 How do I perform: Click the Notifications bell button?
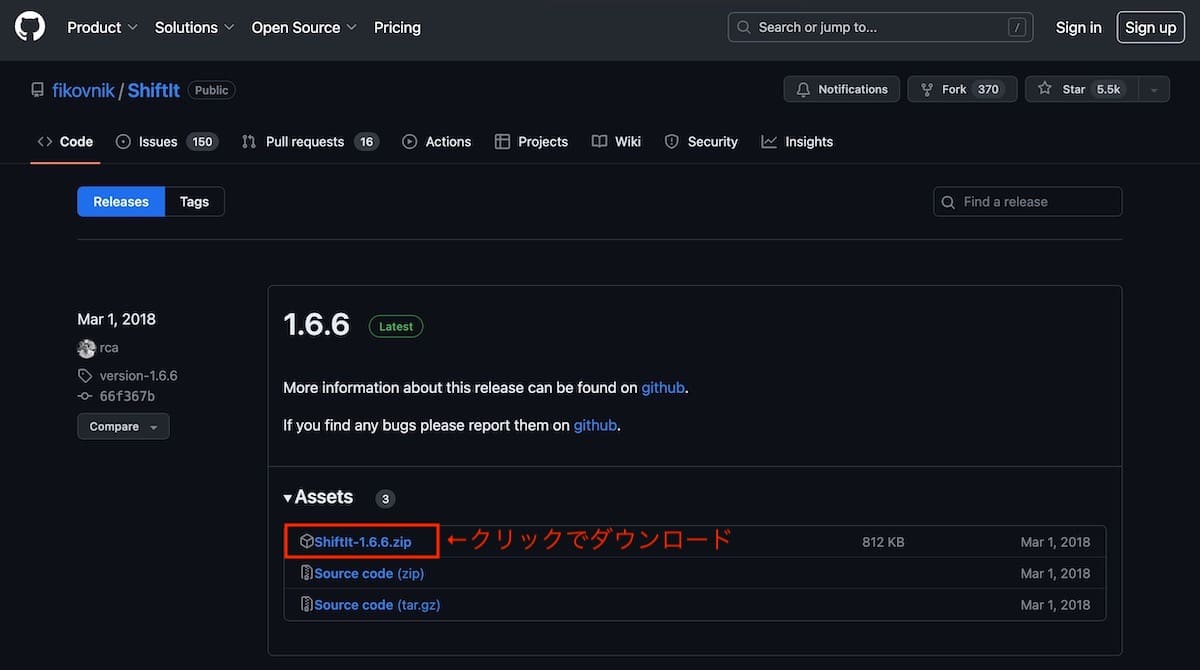click(841, 89)
